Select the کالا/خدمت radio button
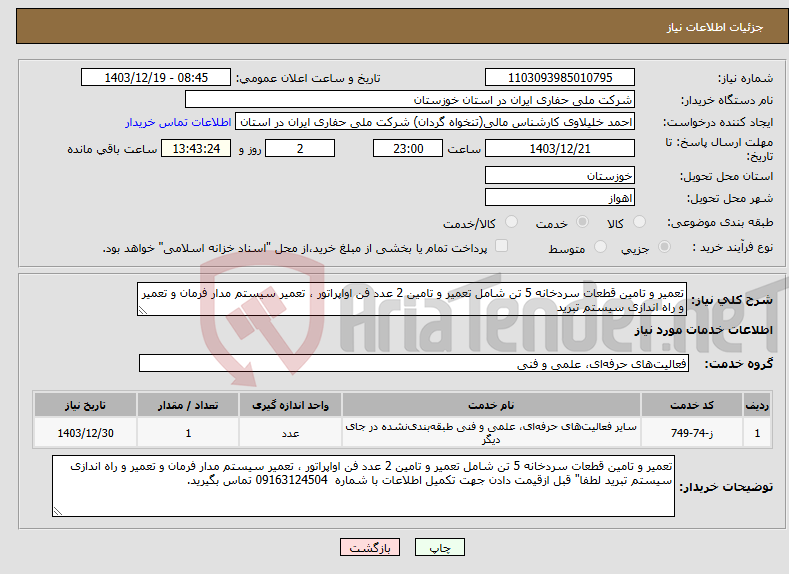Image resolution: width=789 pixels, height=574 pixels. coord(511,222)
